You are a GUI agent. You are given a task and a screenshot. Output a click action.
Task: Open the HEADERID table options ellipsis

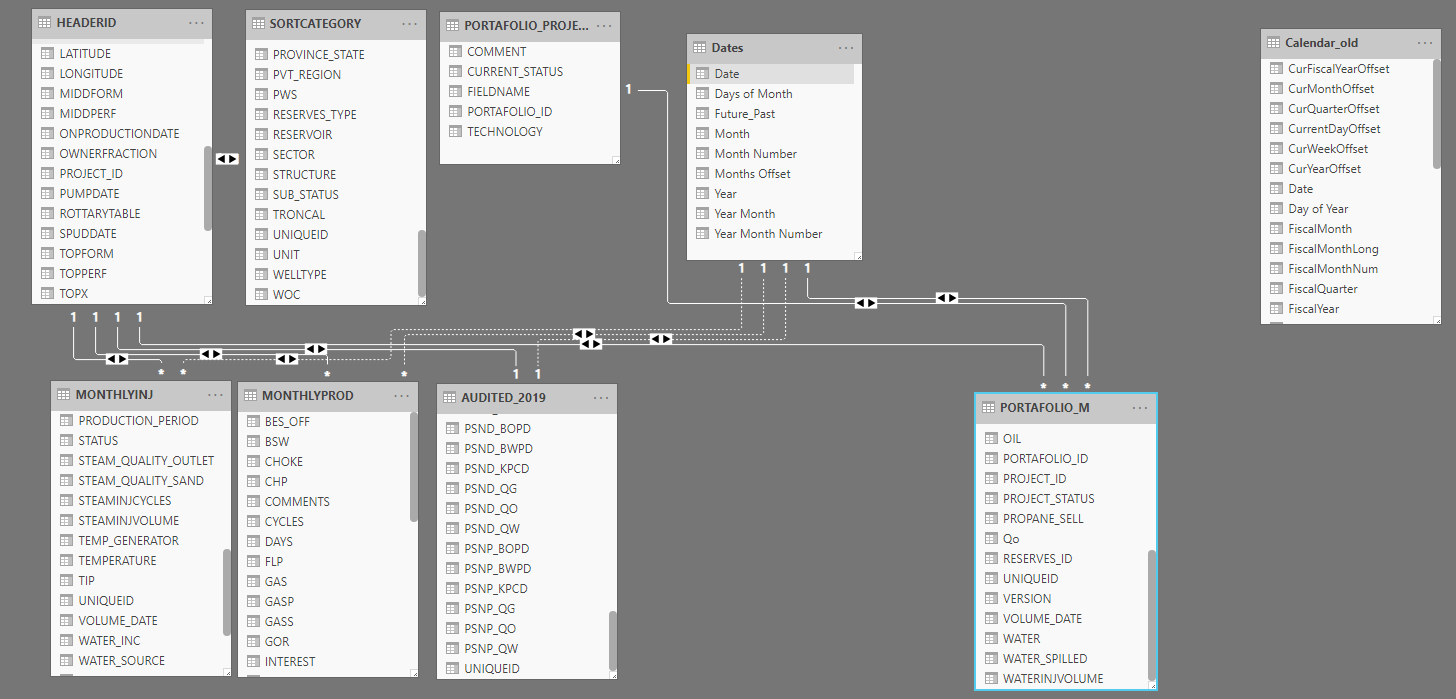[196, 22]
